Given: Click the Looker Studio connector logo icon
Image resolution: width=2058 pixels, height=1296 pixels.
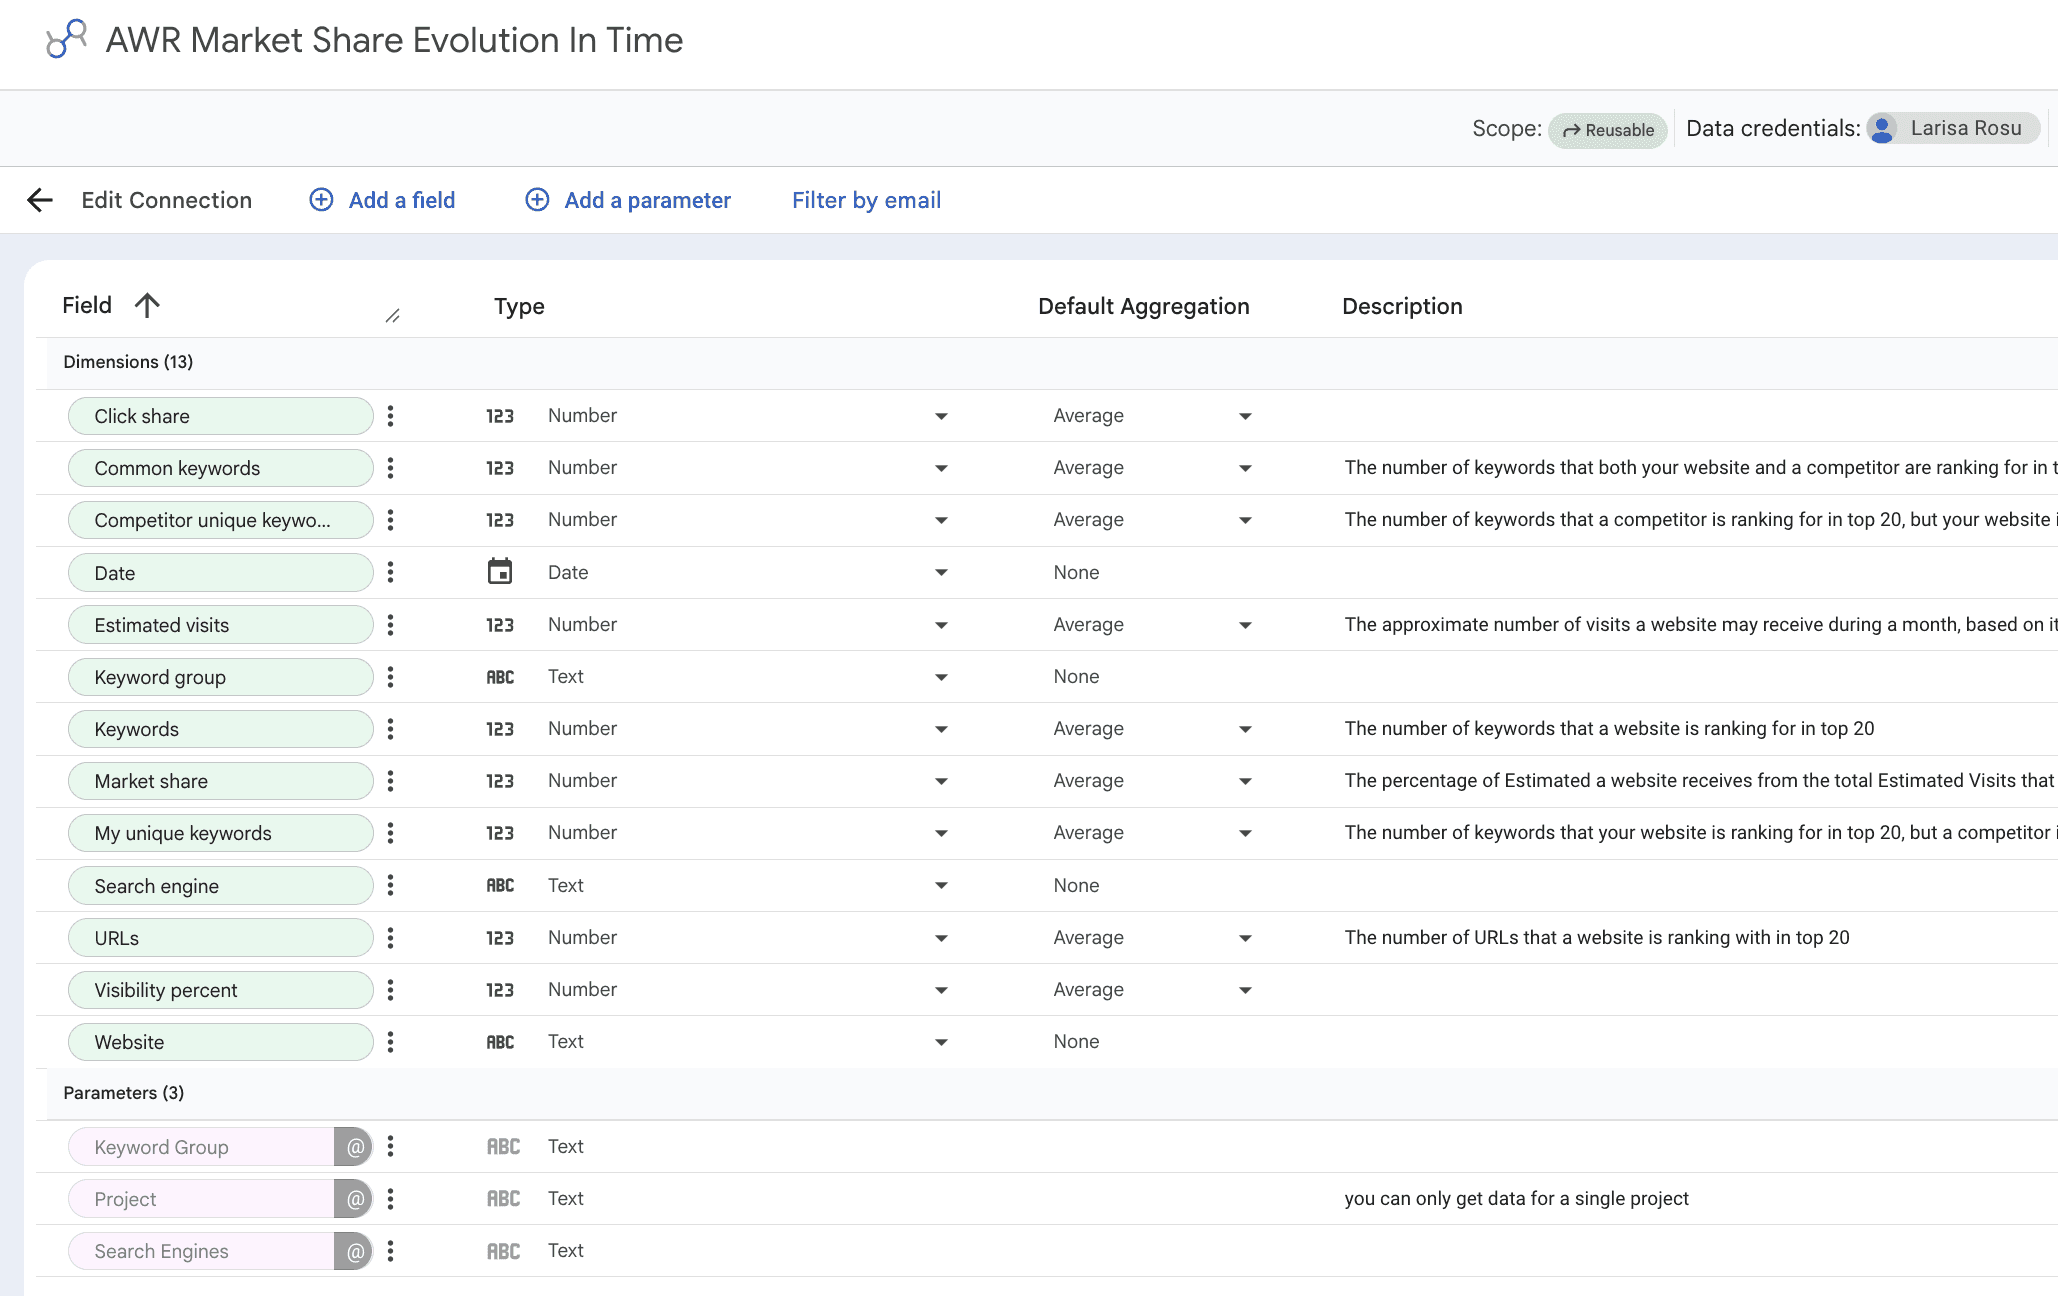Looking at the screenshot, I should pos(66,39).
